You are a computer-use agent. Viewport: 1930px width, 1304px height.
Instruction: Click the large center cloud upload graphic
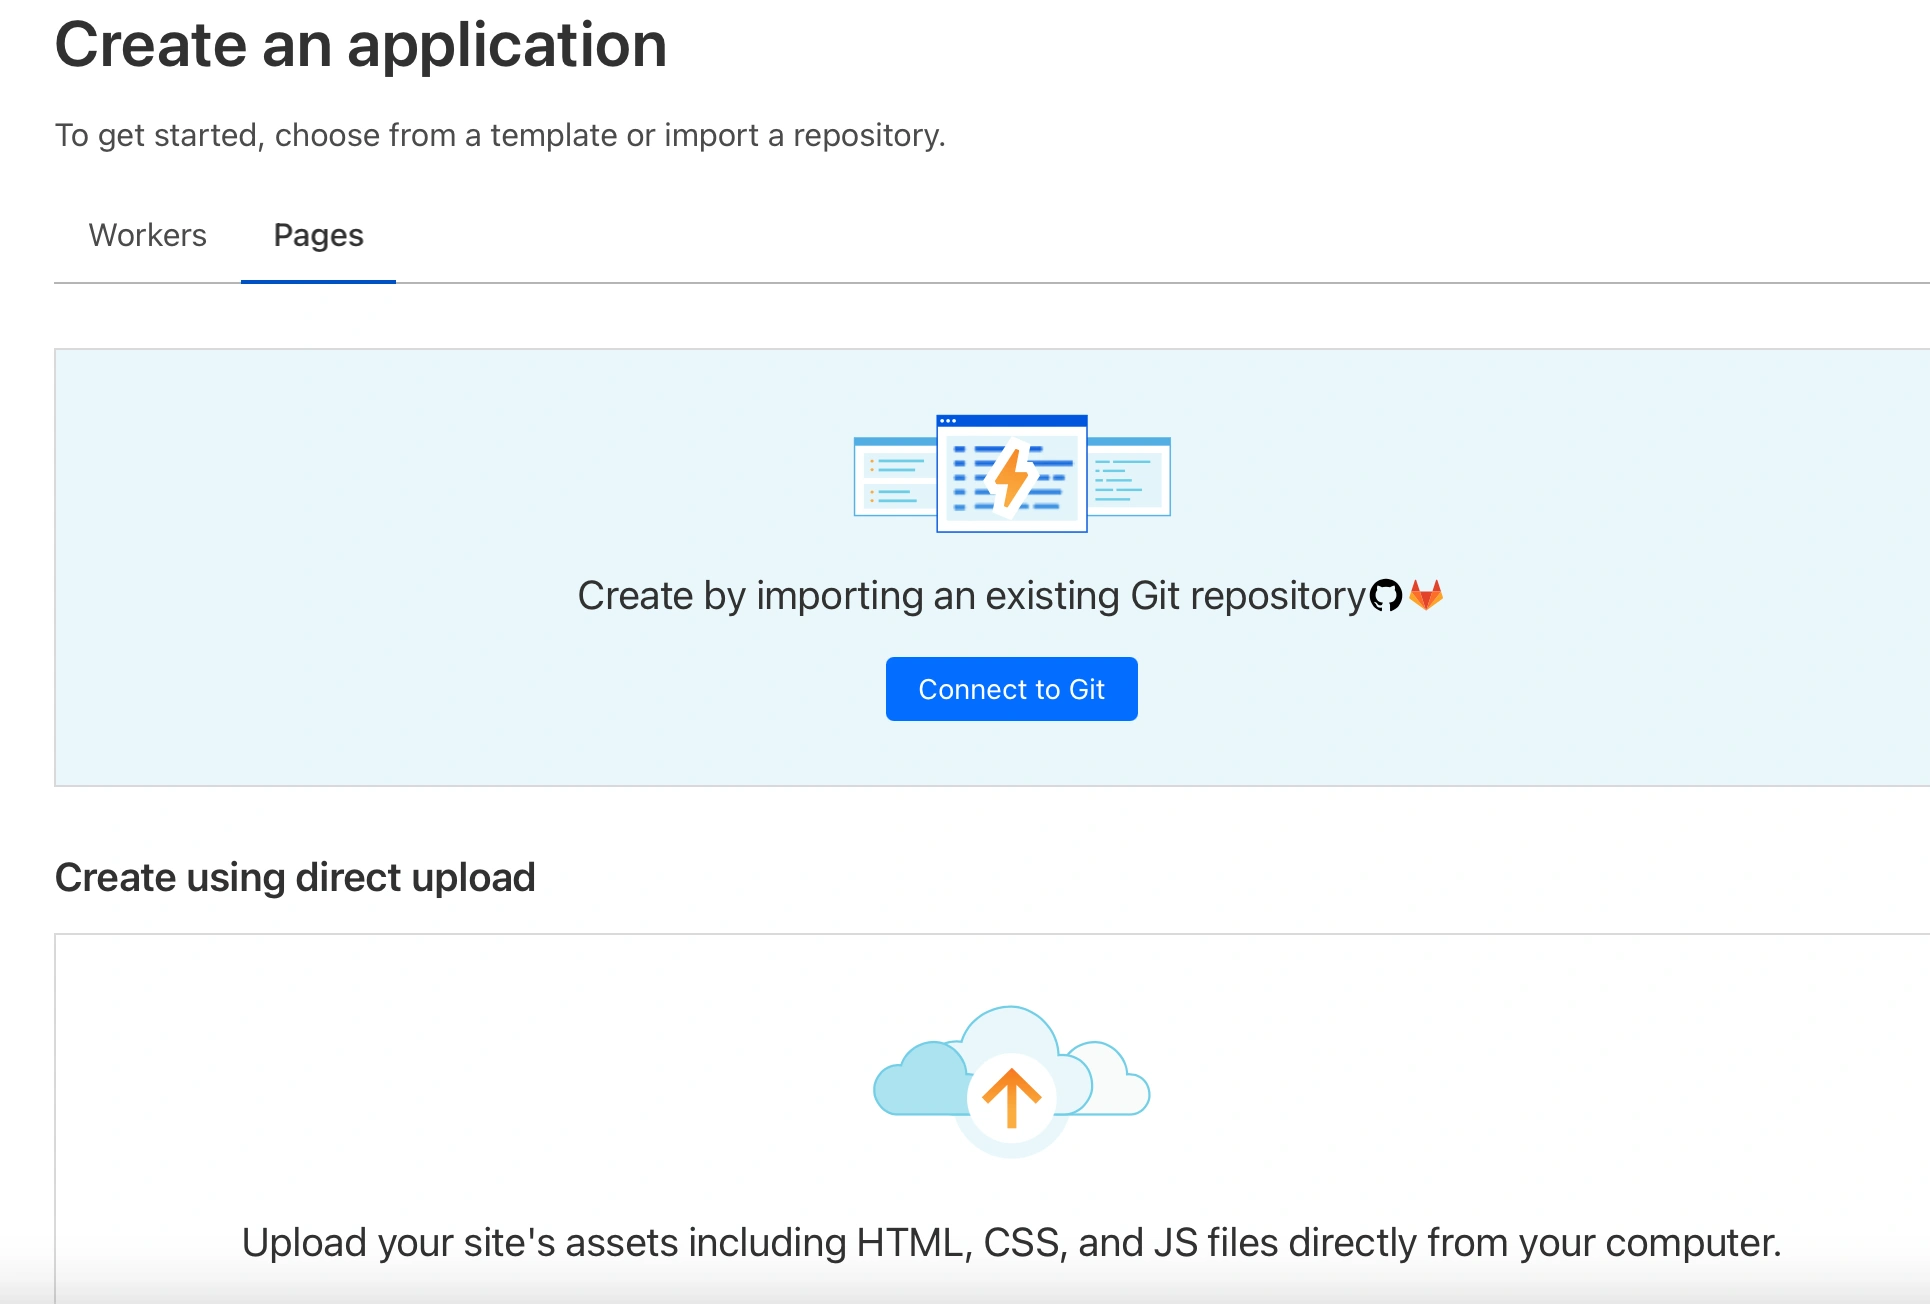[x=1010, y=1035]
